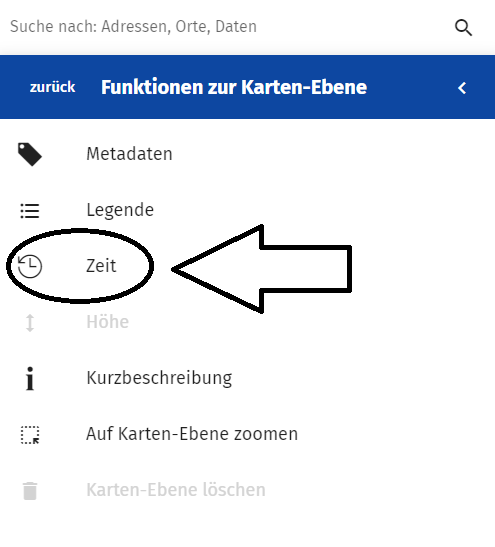This screenshot has height=547, width=495.
Task: Click the zoom-to-layer dashed square icon
Action: click(x=30, y=435)
